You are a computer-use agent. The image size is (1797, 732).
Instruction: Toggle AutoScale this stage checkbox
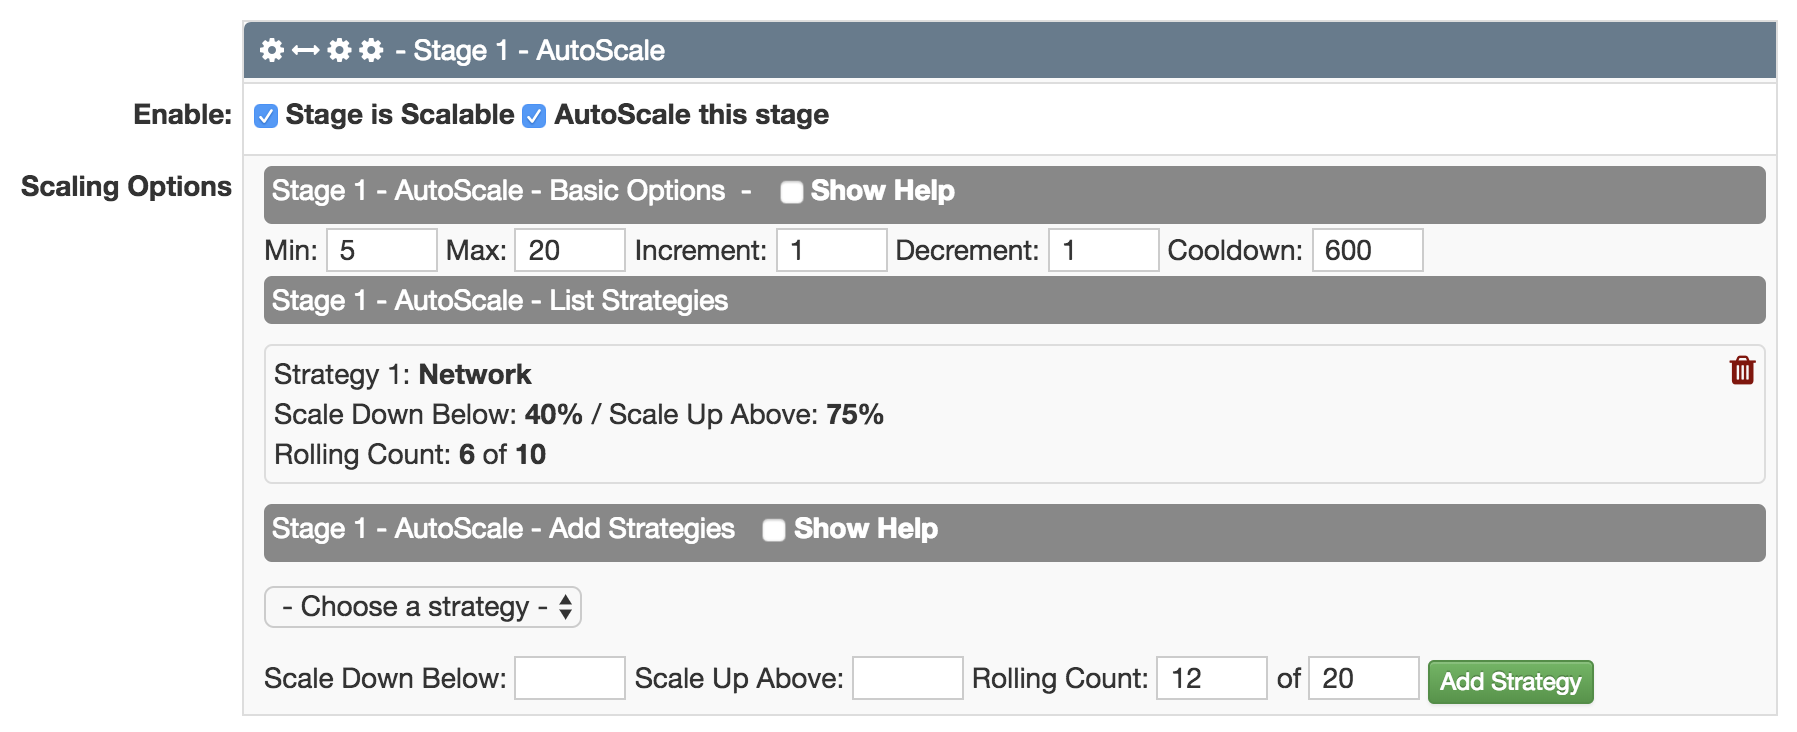coord(535,116)
